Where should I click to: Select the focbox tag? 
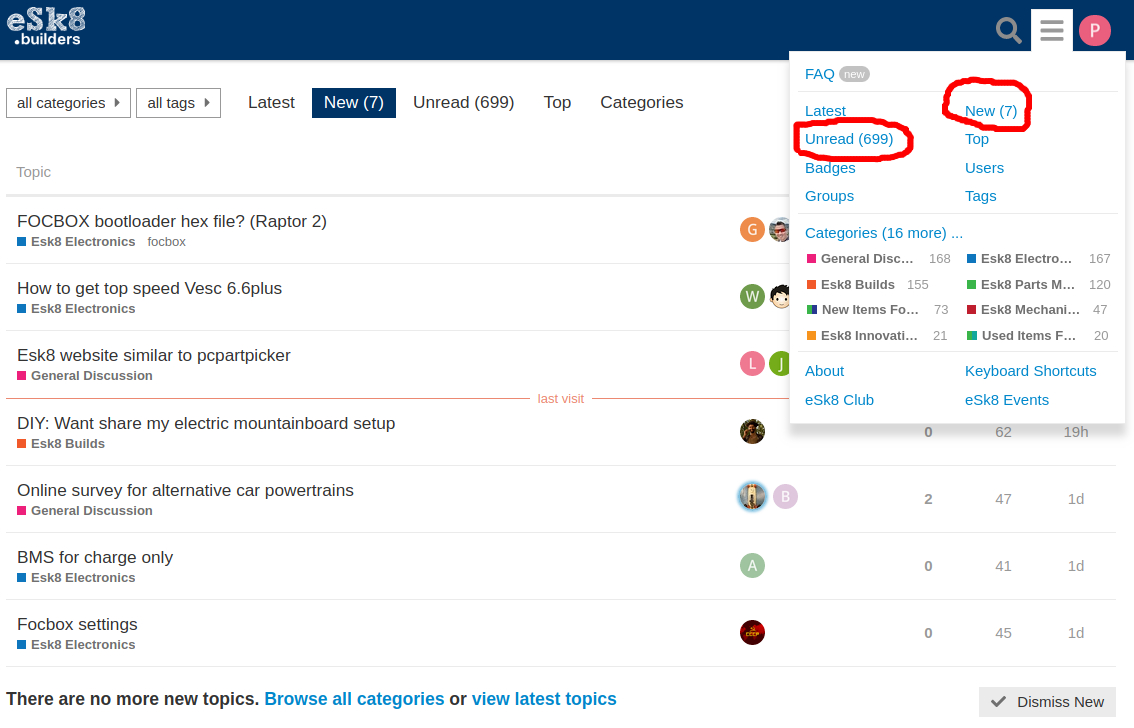[166, 242]
